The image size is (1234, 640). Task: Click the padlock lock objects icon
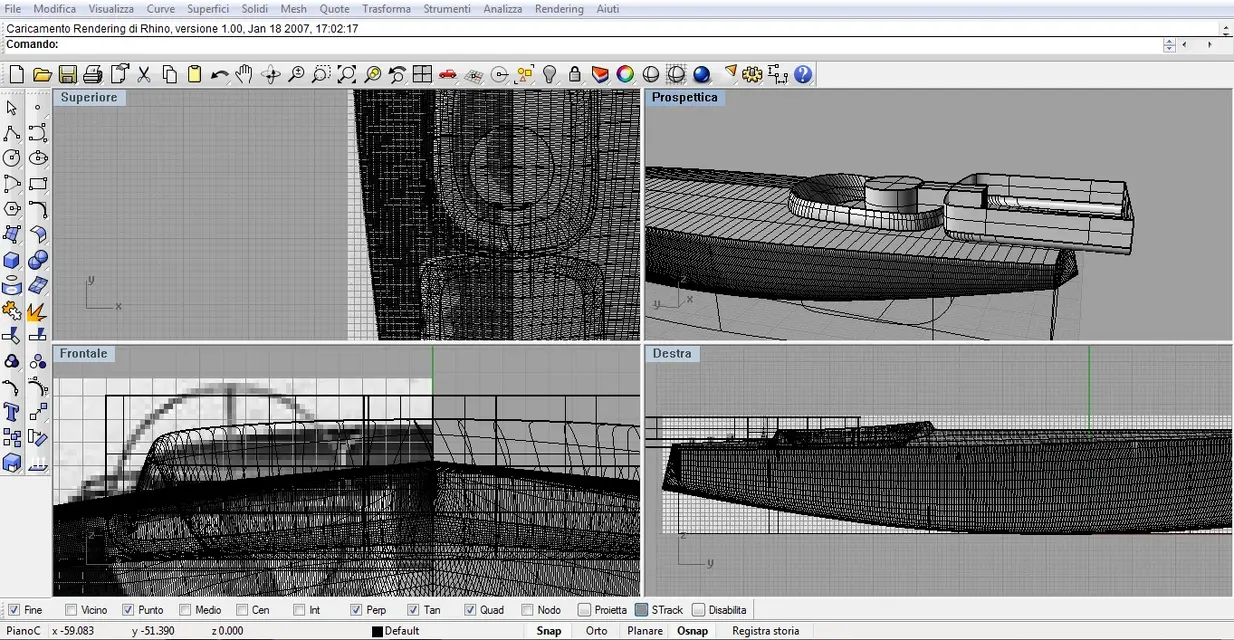click(575, 74)
